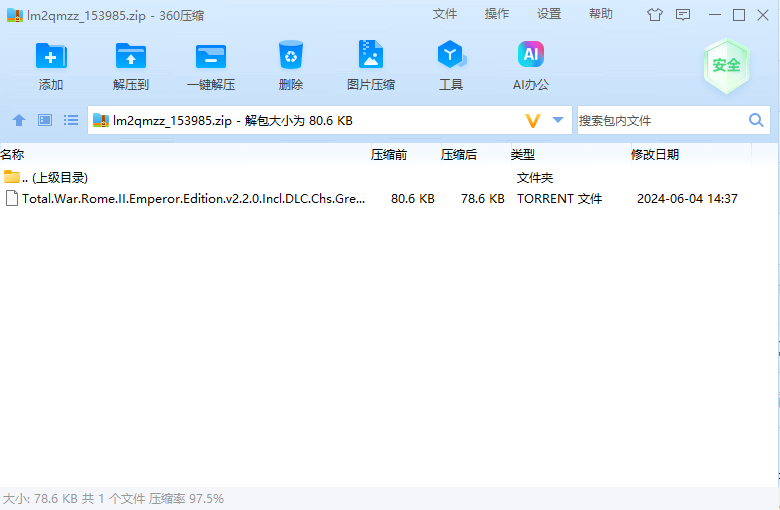
Task: Open the 操作 menu
Action: click(x=497, y=14)
